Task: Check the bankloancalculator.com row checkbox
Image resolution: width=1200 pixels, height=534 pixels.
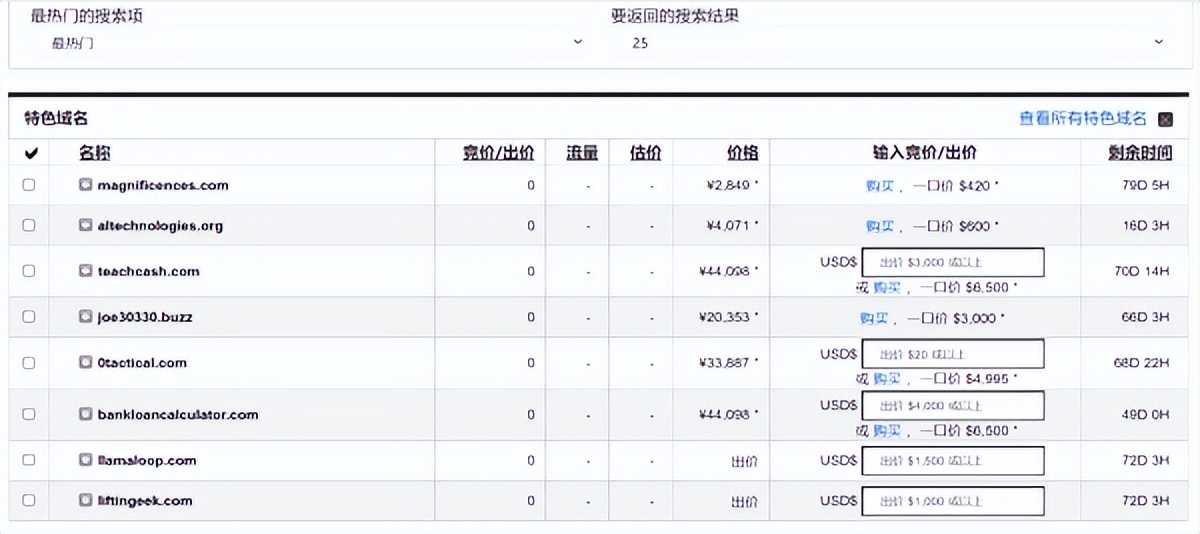Action: coord(29,414)
